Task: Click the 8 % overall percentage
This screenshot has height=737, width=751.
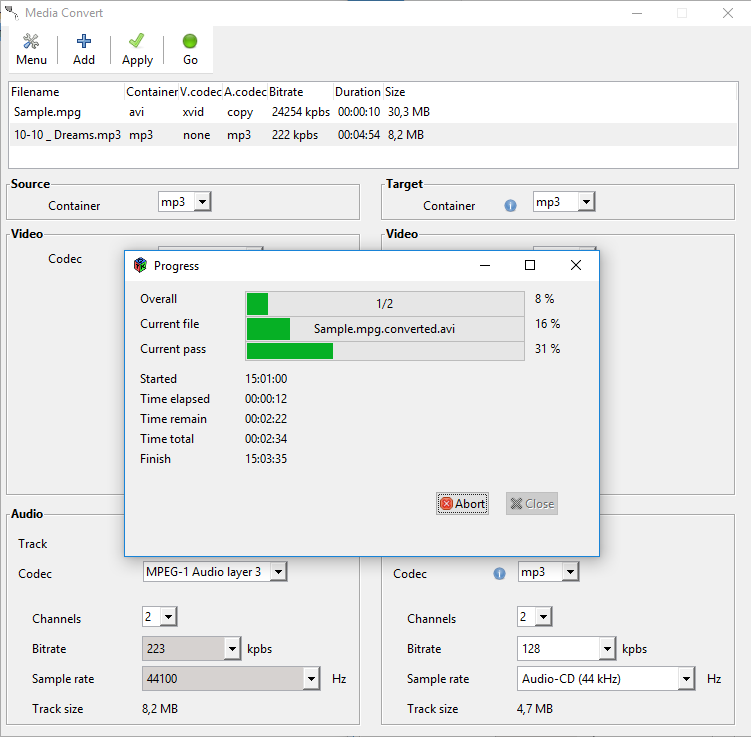Action: point(545,299)
